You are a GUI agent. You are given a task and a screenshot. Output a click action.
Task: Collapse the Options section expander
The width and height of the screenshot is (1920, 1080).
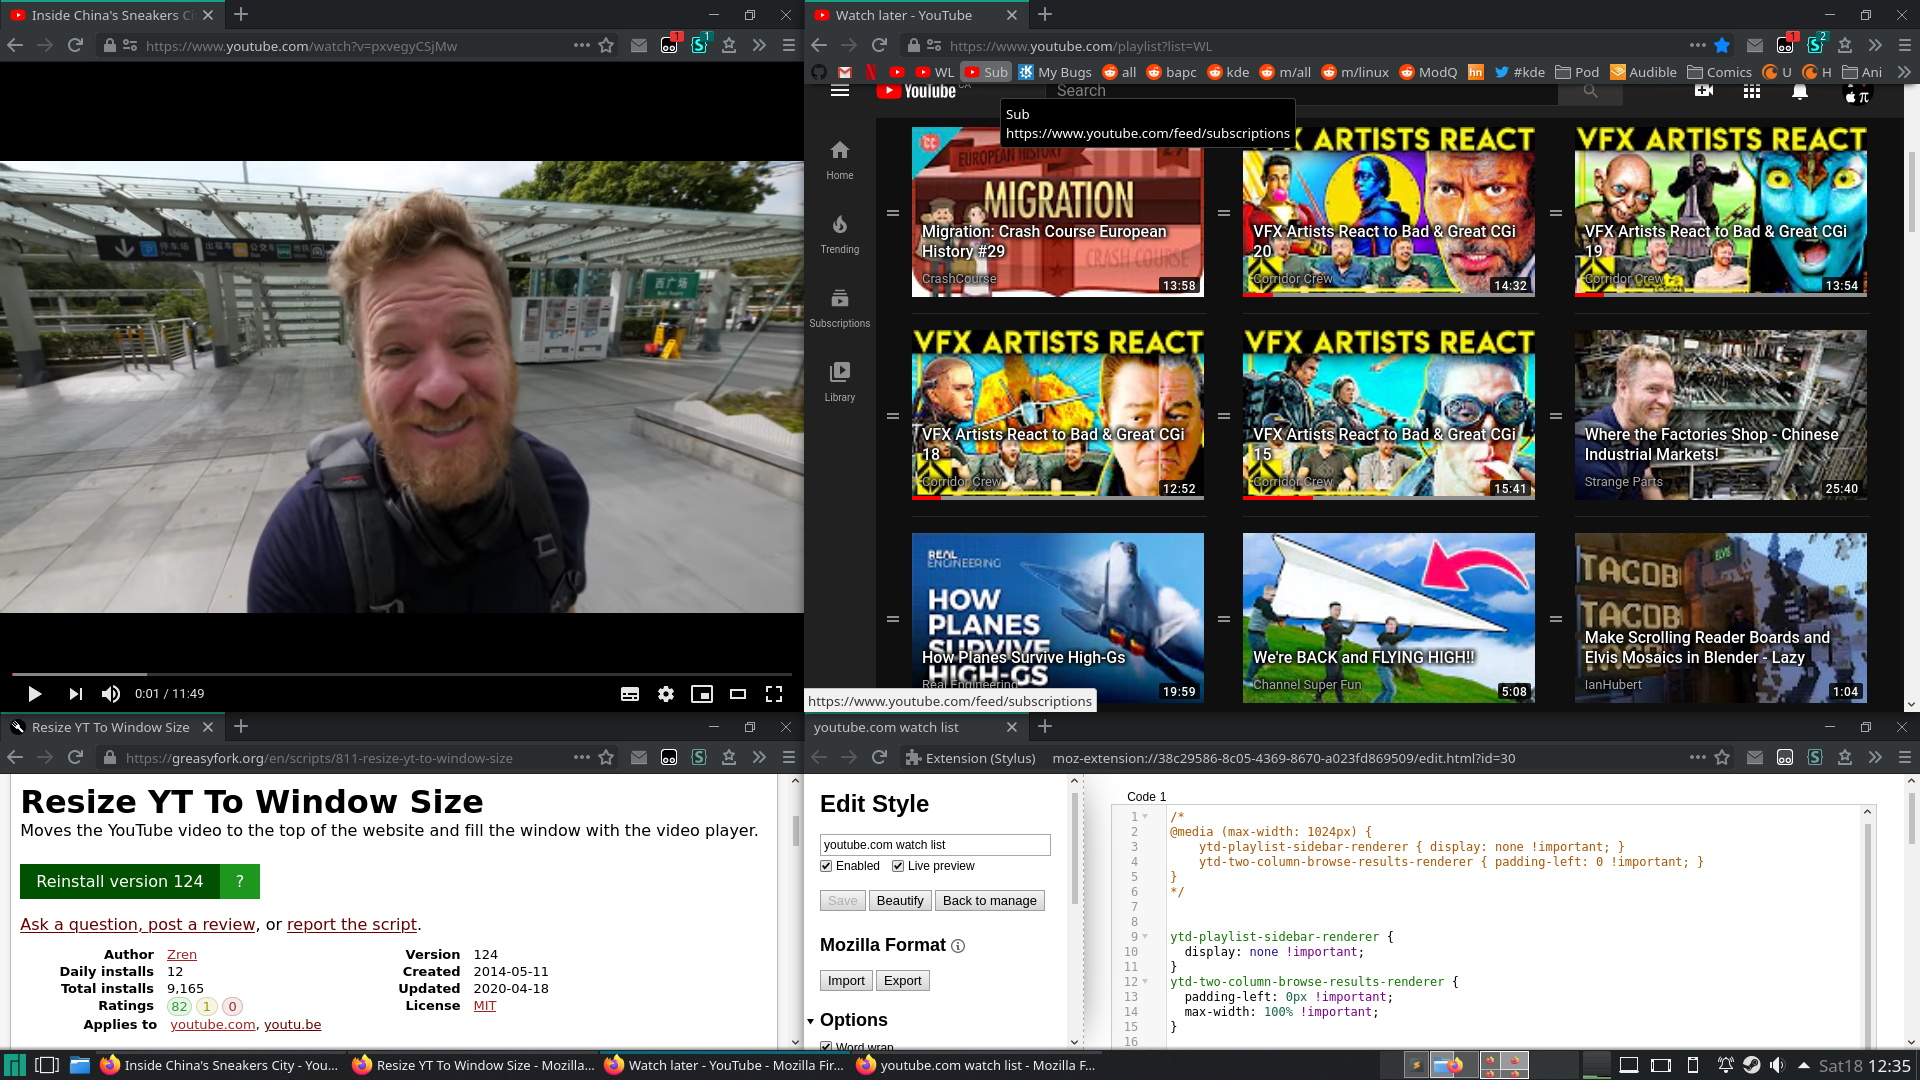coord(811,1021)
